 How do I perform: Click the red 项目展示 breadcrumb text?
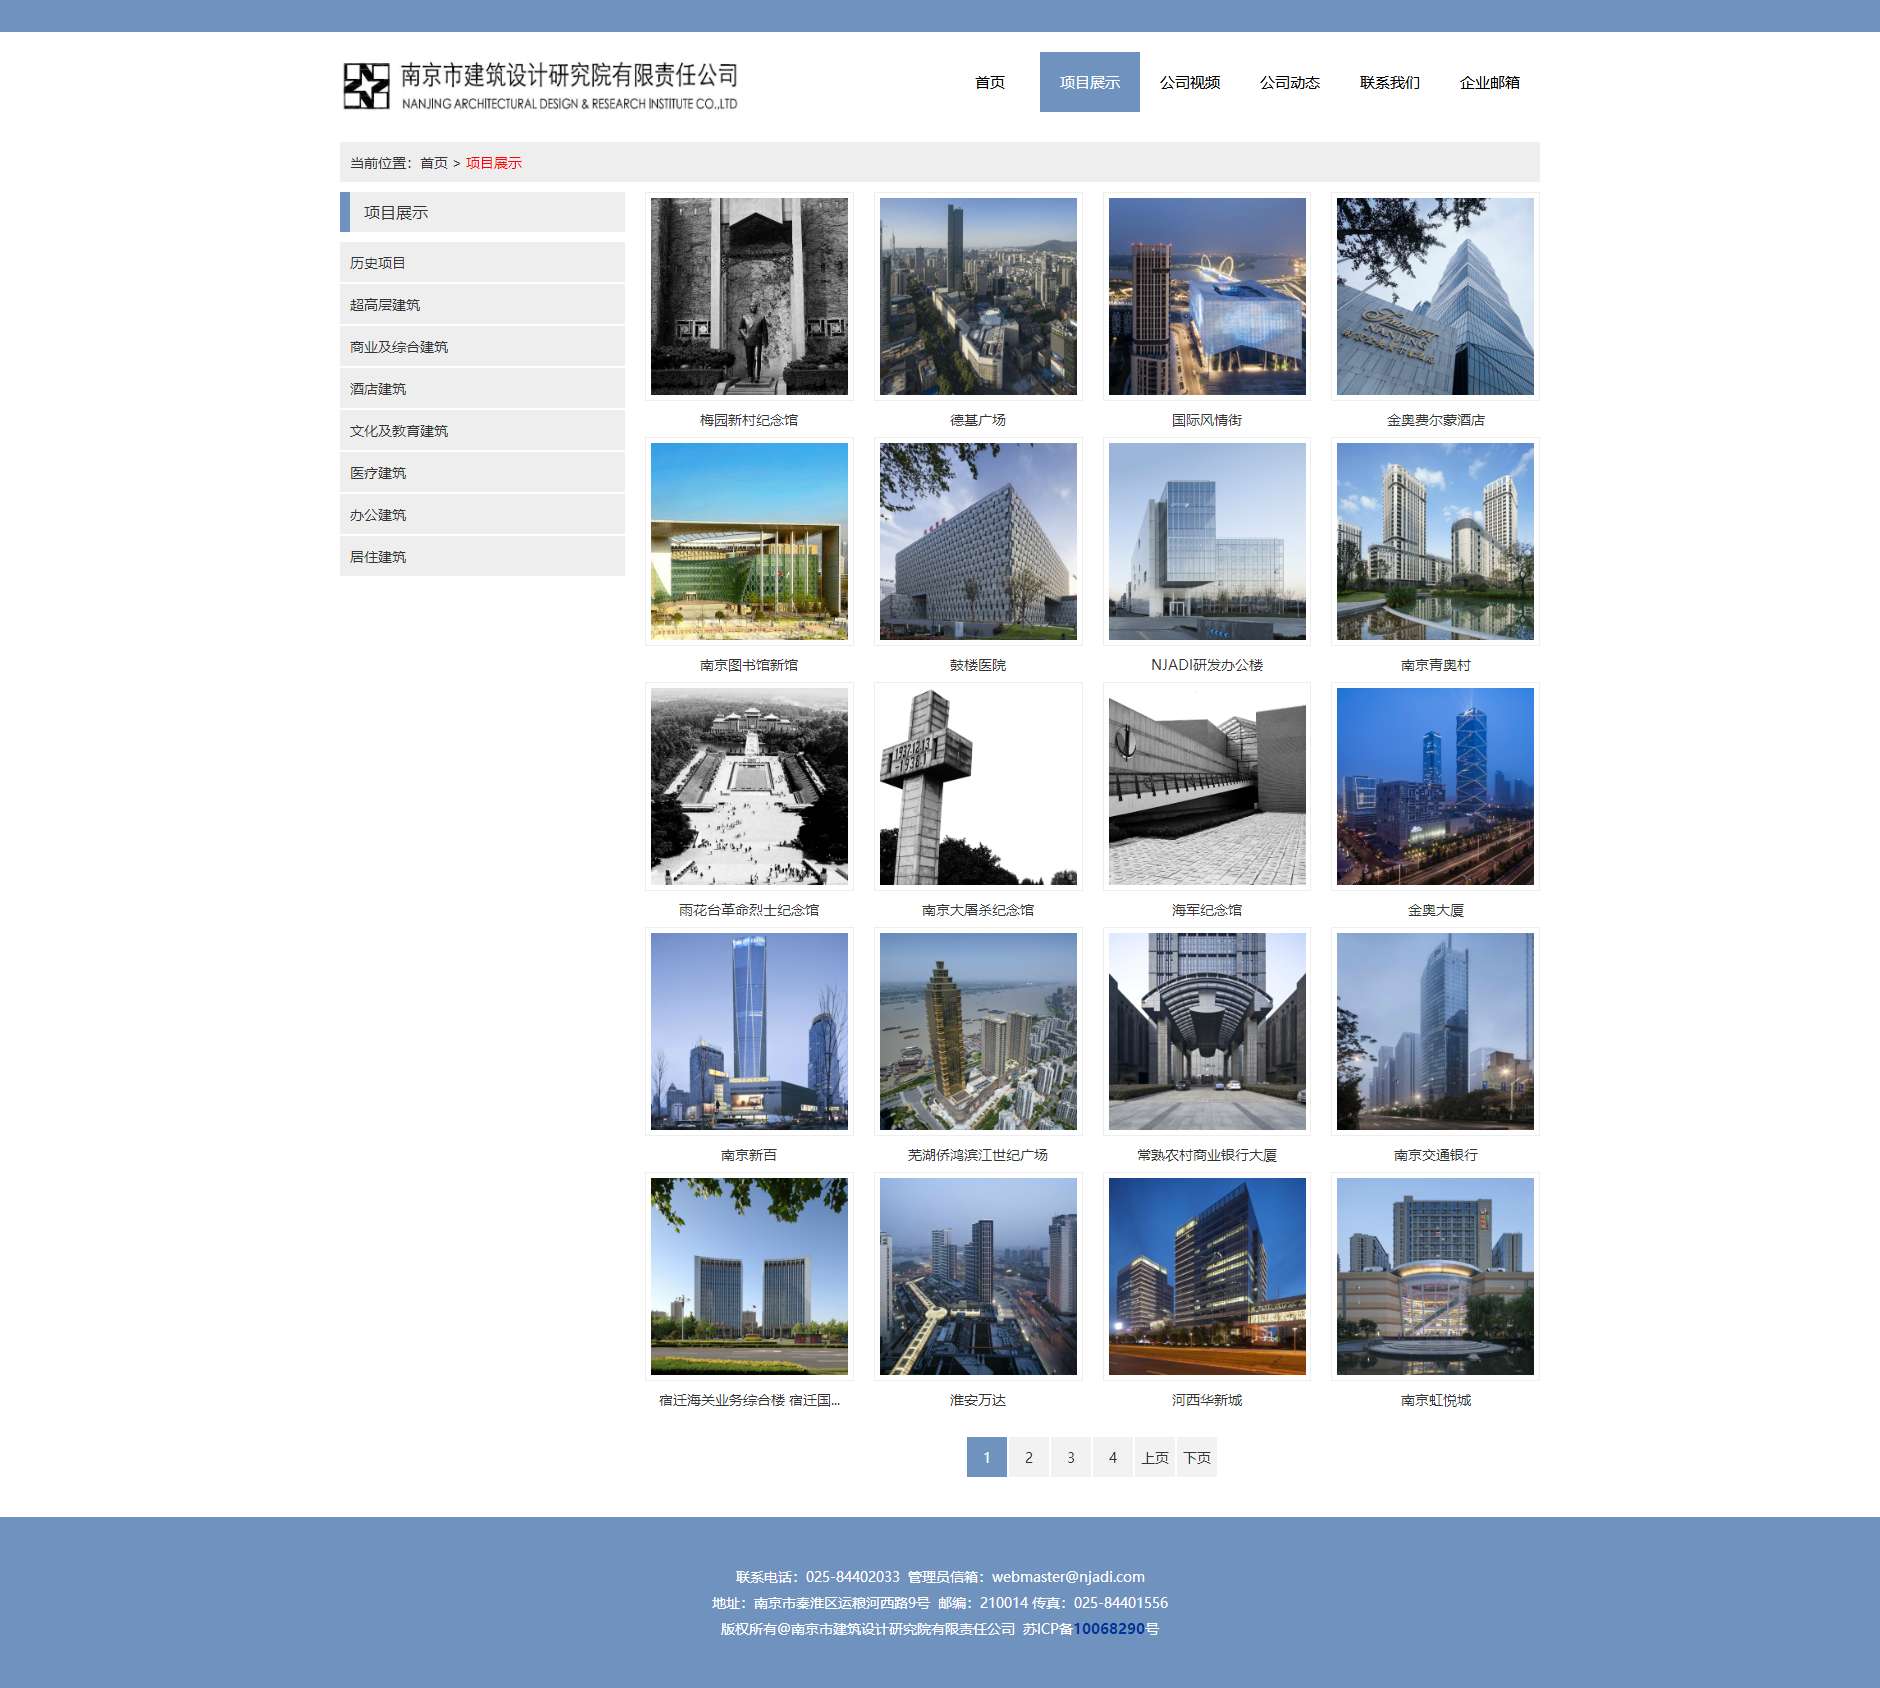494,163
